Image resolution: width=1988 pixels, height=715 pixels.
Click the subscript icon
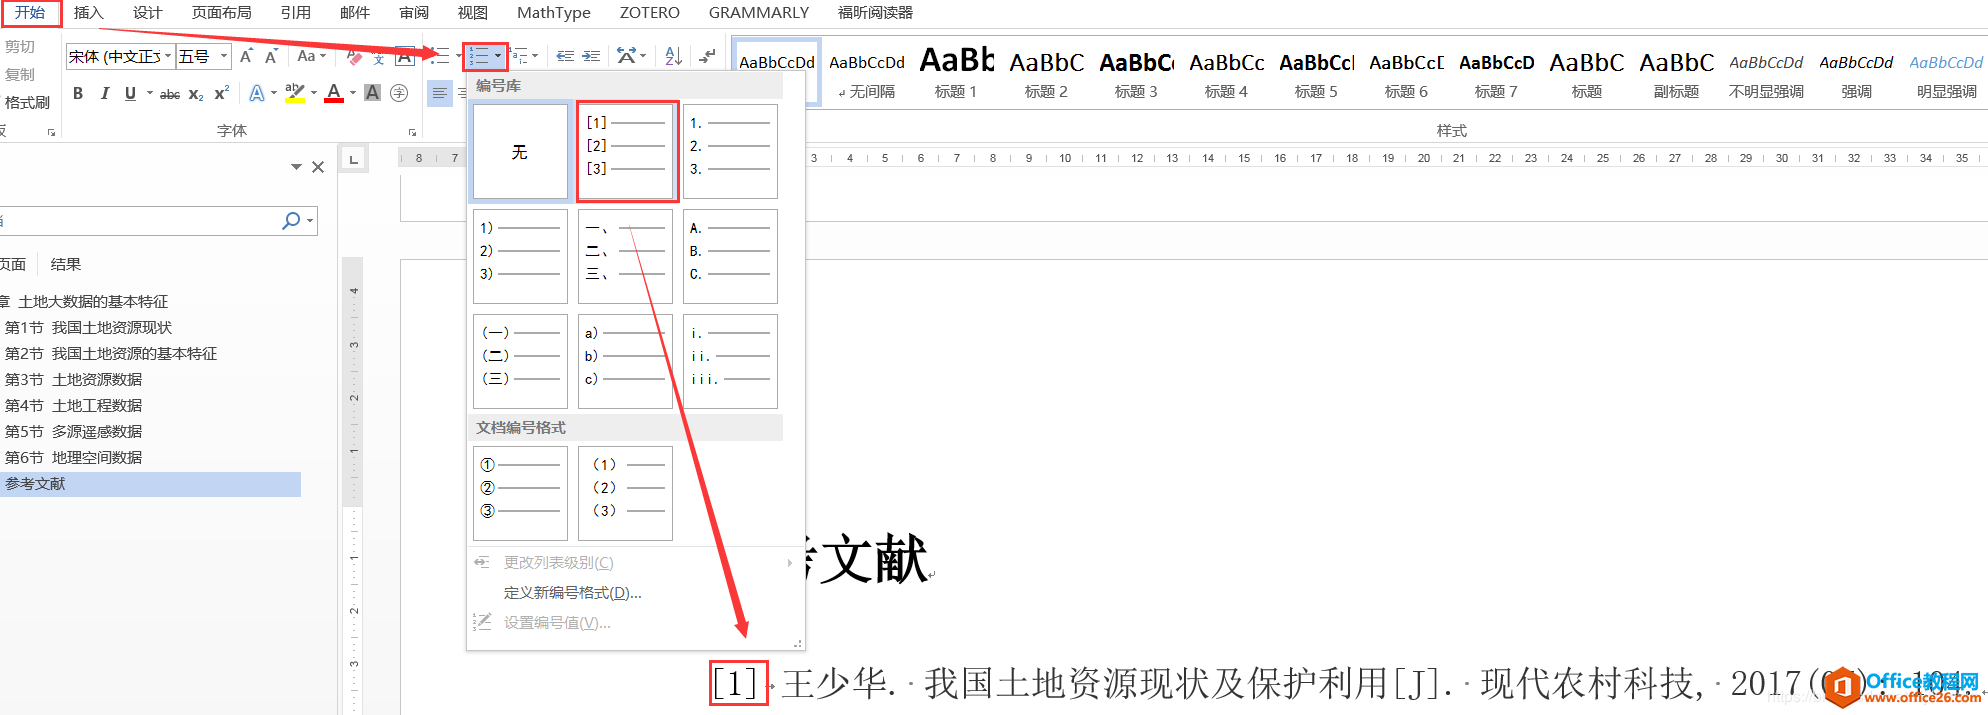[196, 94]
